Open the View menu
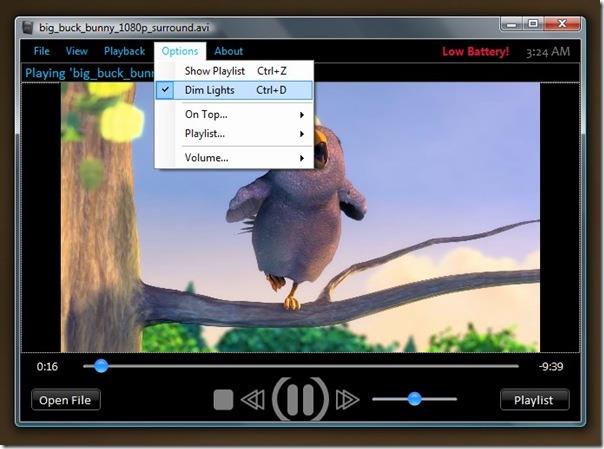Screen dimensions: 604x449 point(76,51)
